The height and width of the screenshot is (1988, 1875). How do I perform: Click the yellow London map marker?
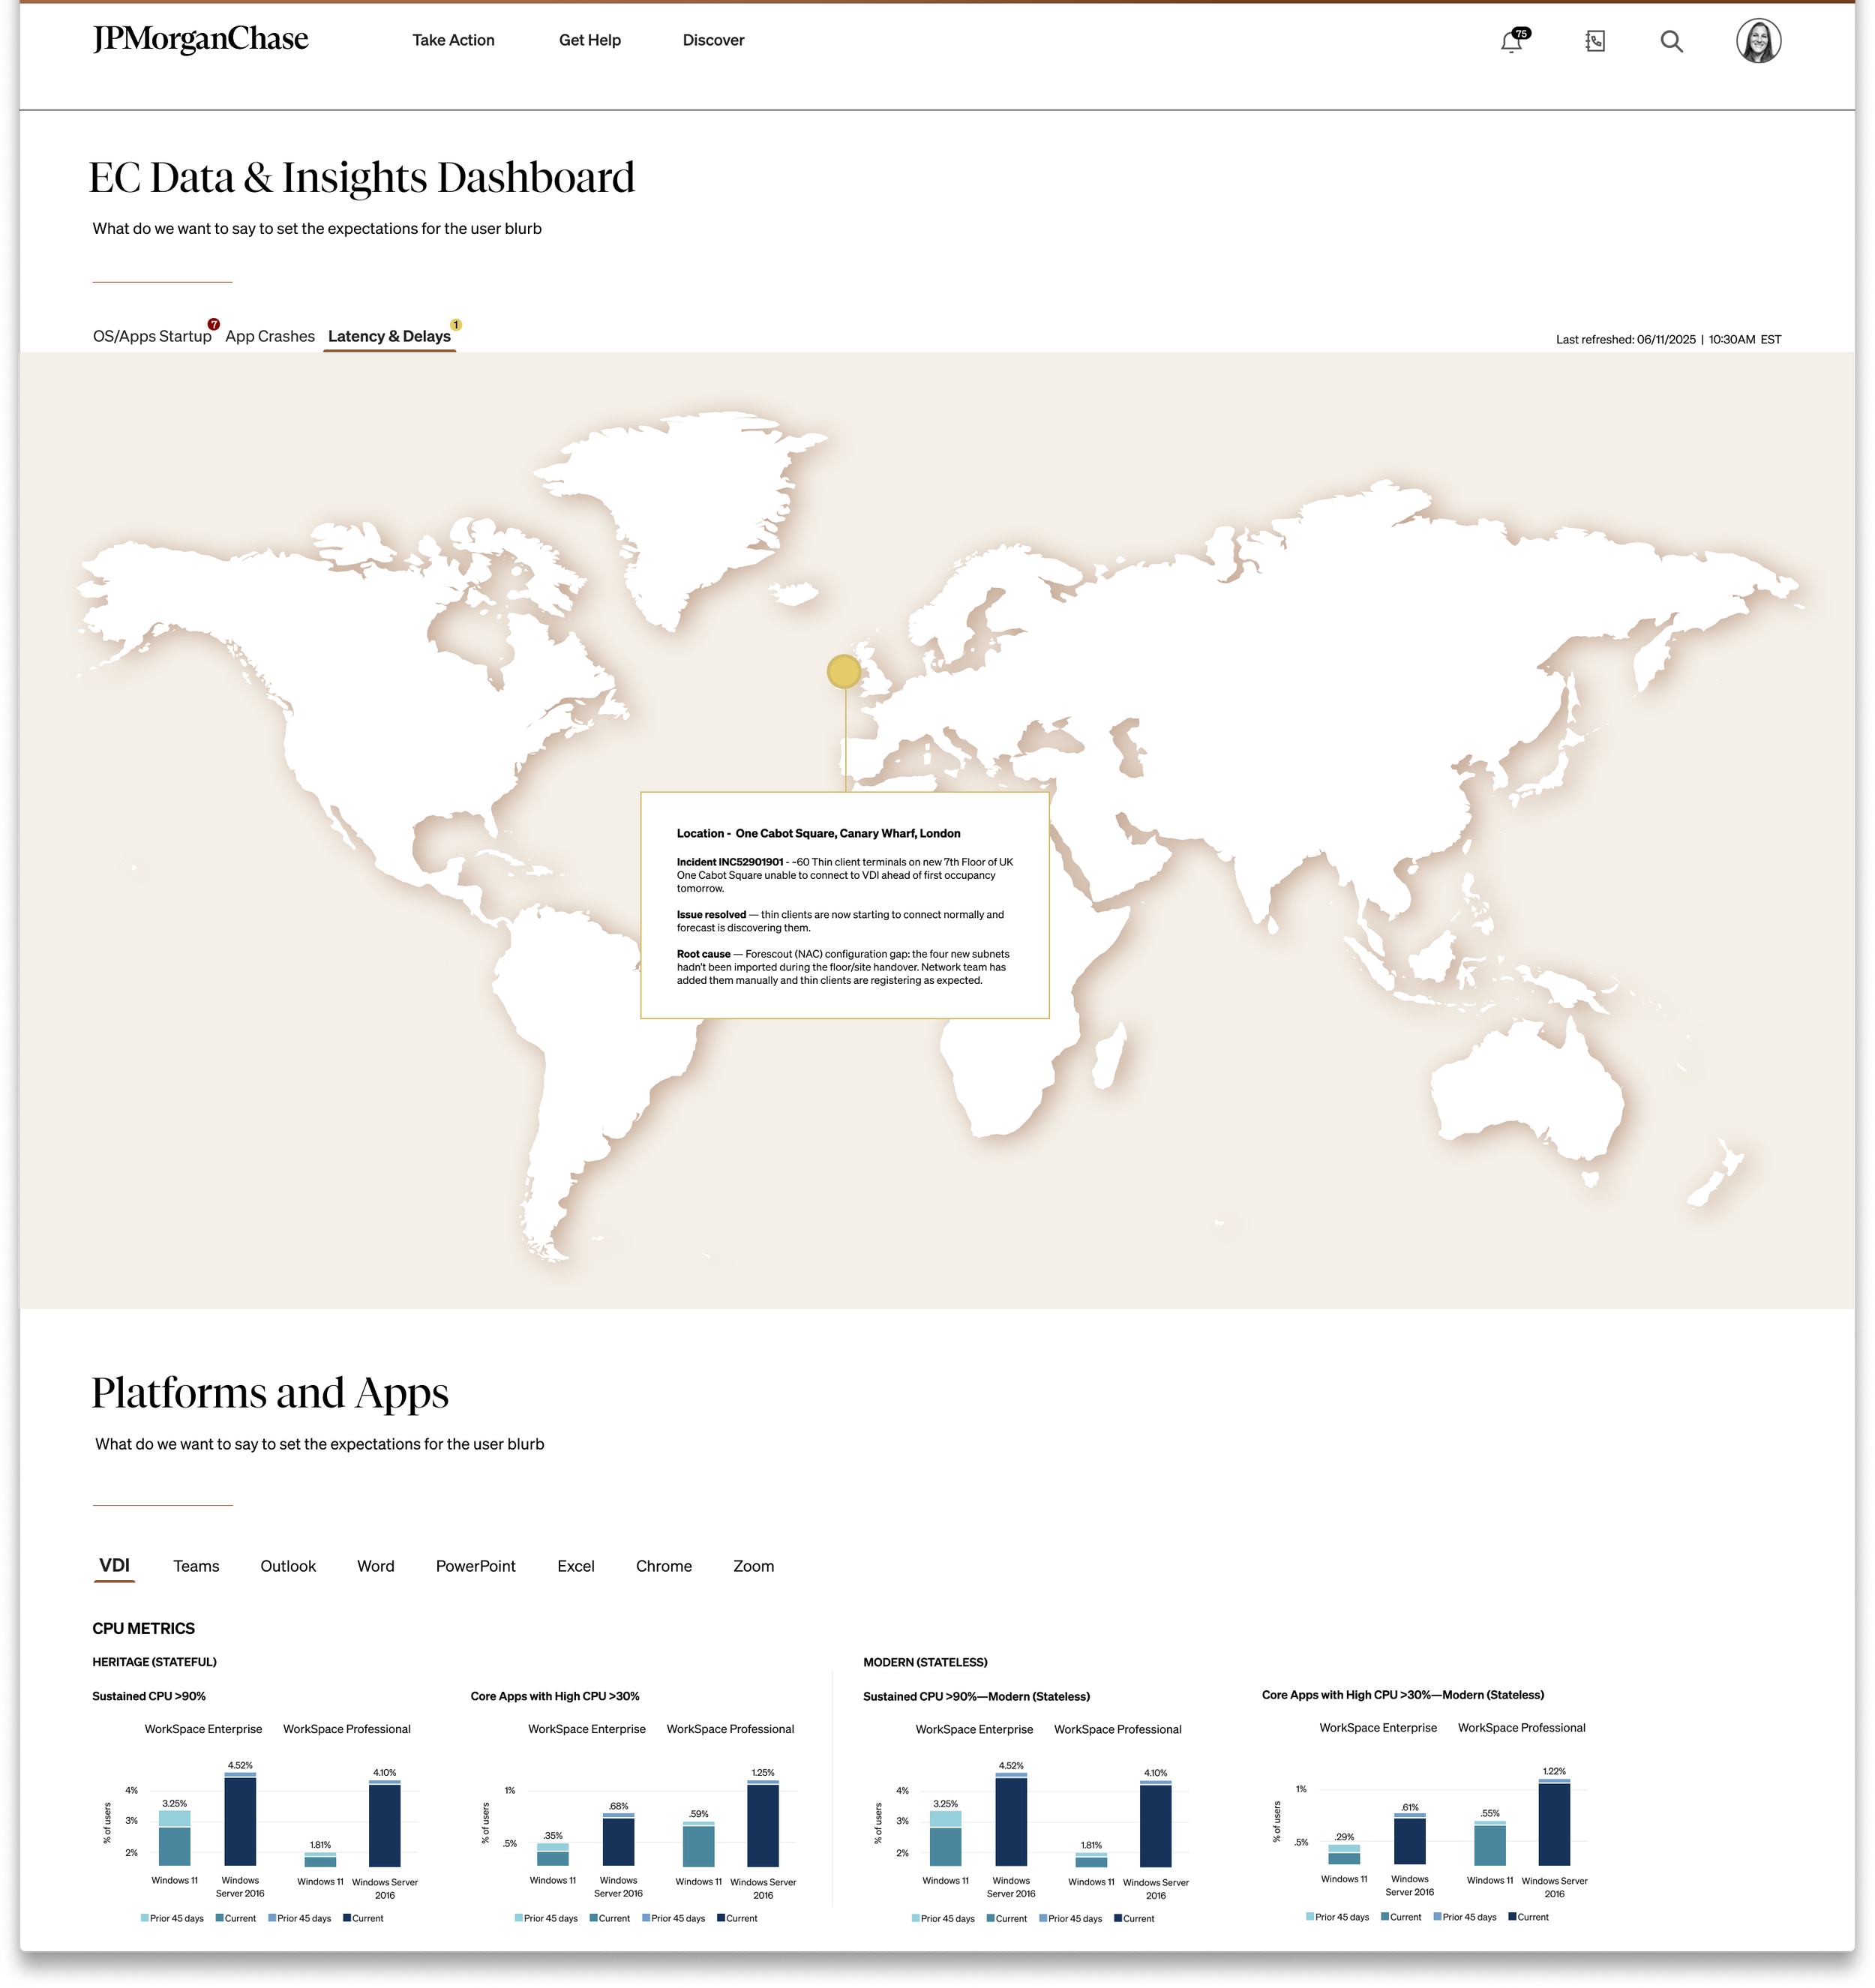844,671
